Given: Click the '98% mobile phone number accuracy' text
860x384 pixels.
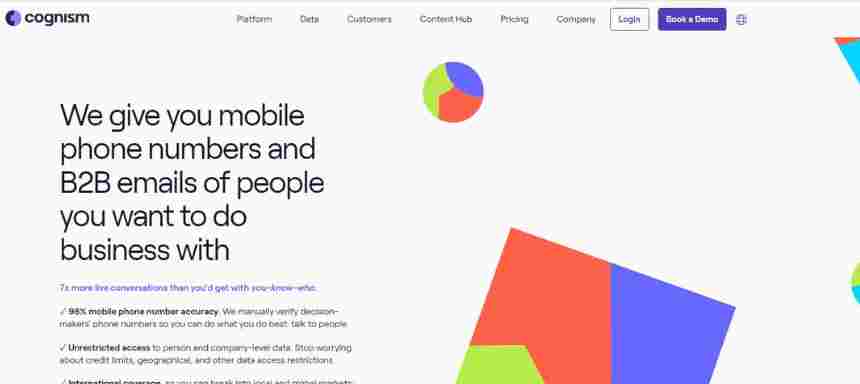Looking at the screenshot, I should pos(143,312).
